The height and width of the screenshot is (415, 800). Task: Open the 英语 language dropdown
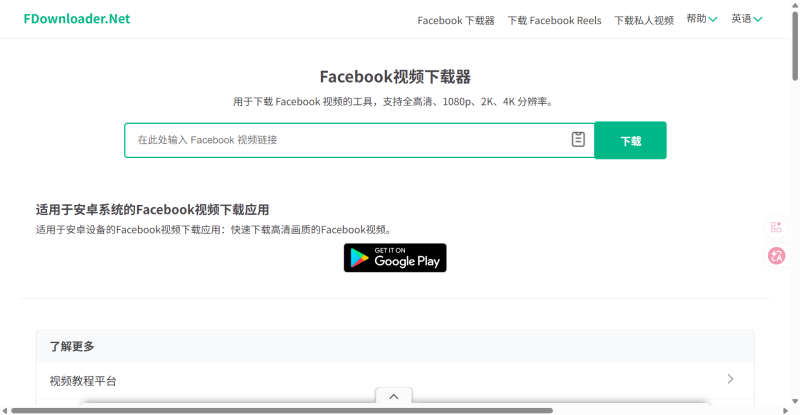pos(746,19)
